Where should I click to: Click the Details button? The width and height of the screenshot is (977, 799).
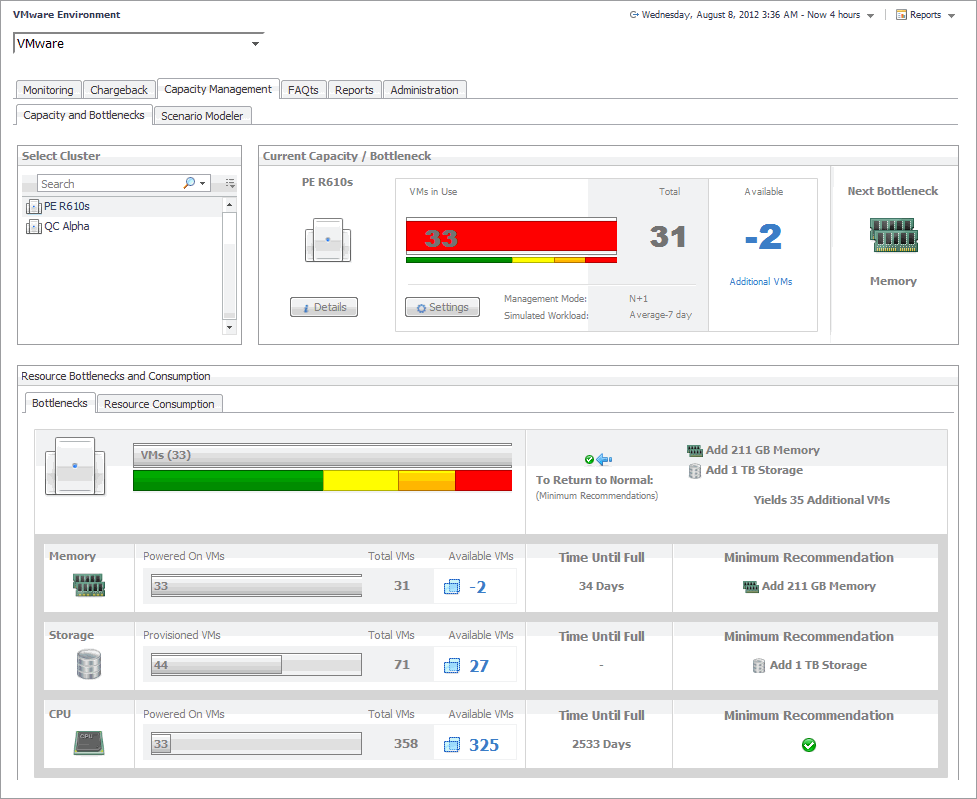[x=324, y=307]
